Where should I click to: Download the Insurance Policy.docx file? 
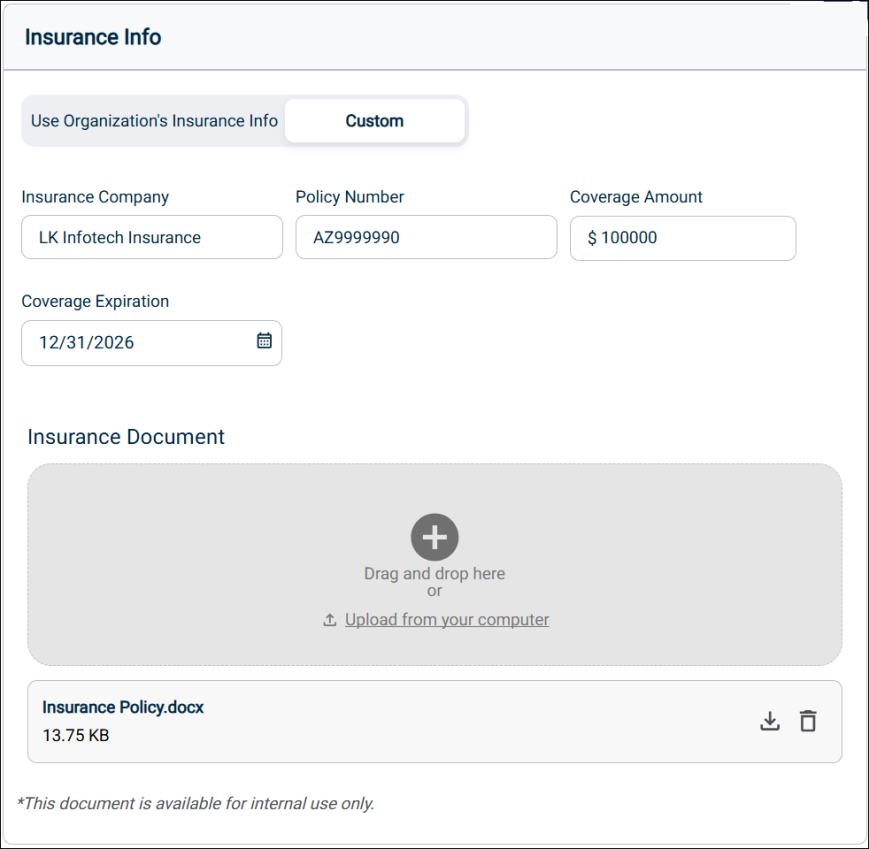pos(769,721)
